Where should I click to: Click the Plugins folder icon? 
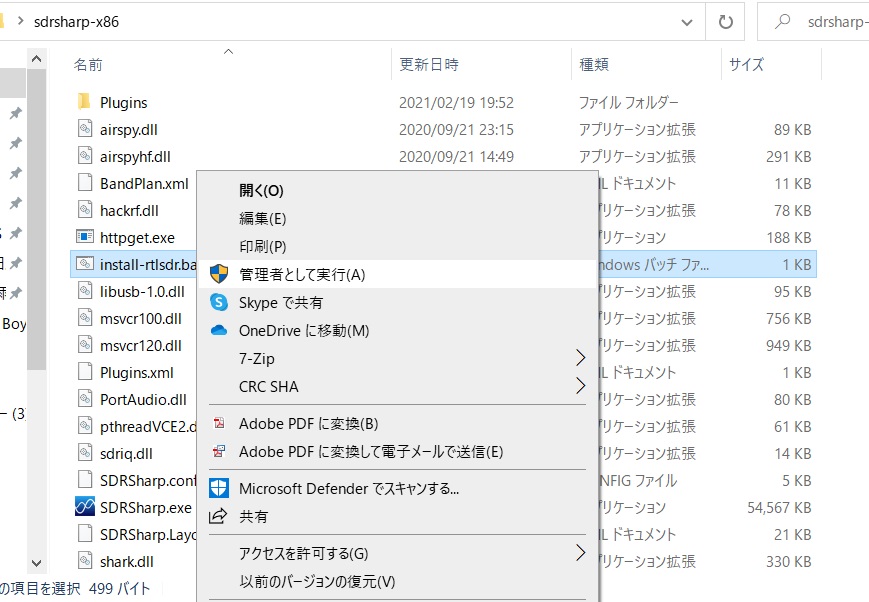pos(84,102)
